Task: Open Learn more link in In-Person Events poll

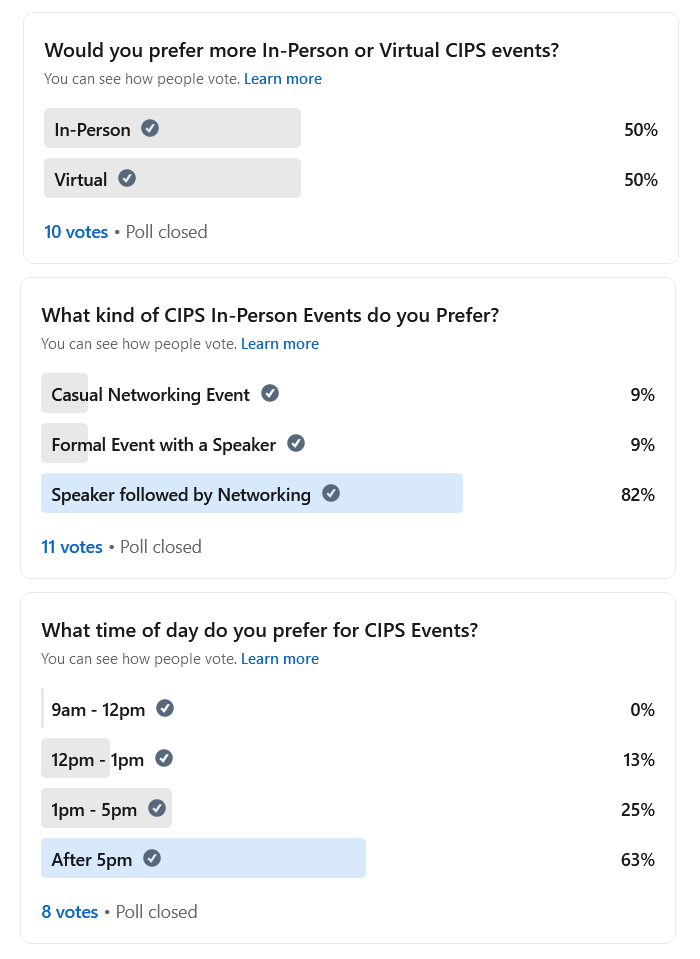Action: click(280, 344)
